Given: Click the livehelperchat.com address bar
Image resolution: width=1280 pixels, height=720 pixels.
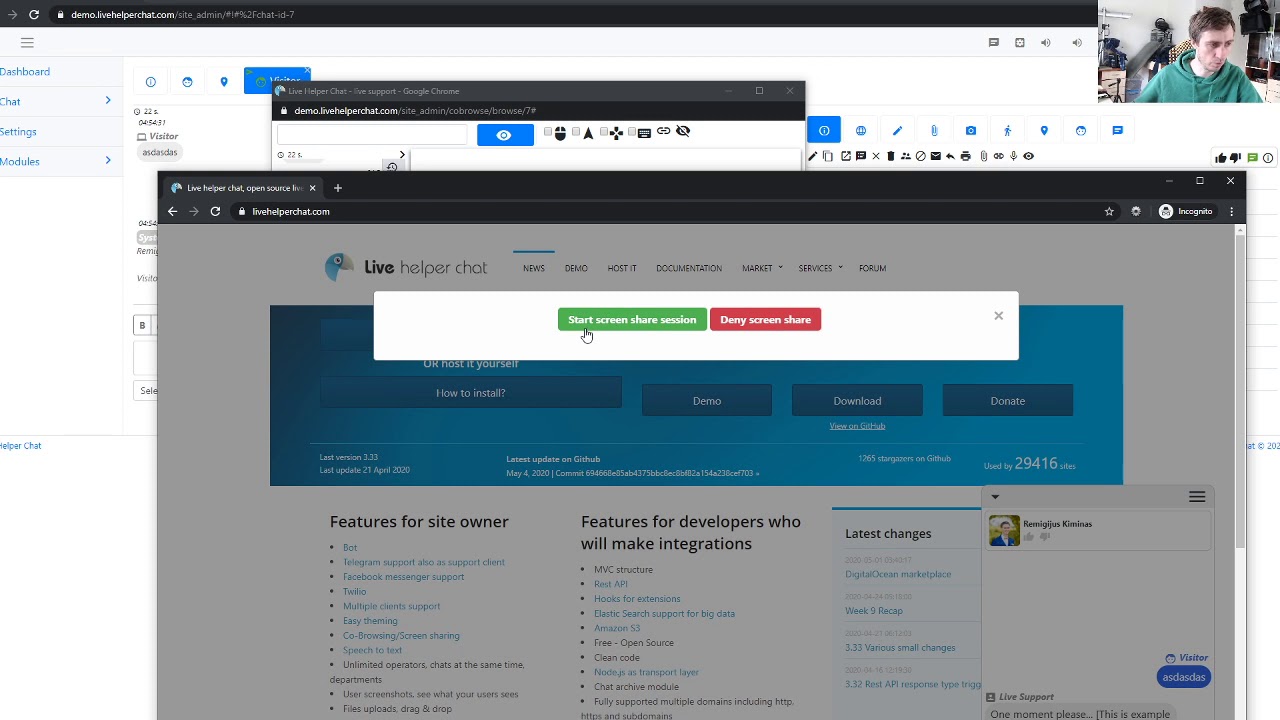Looking at the screenshot, I should (666, 211).
